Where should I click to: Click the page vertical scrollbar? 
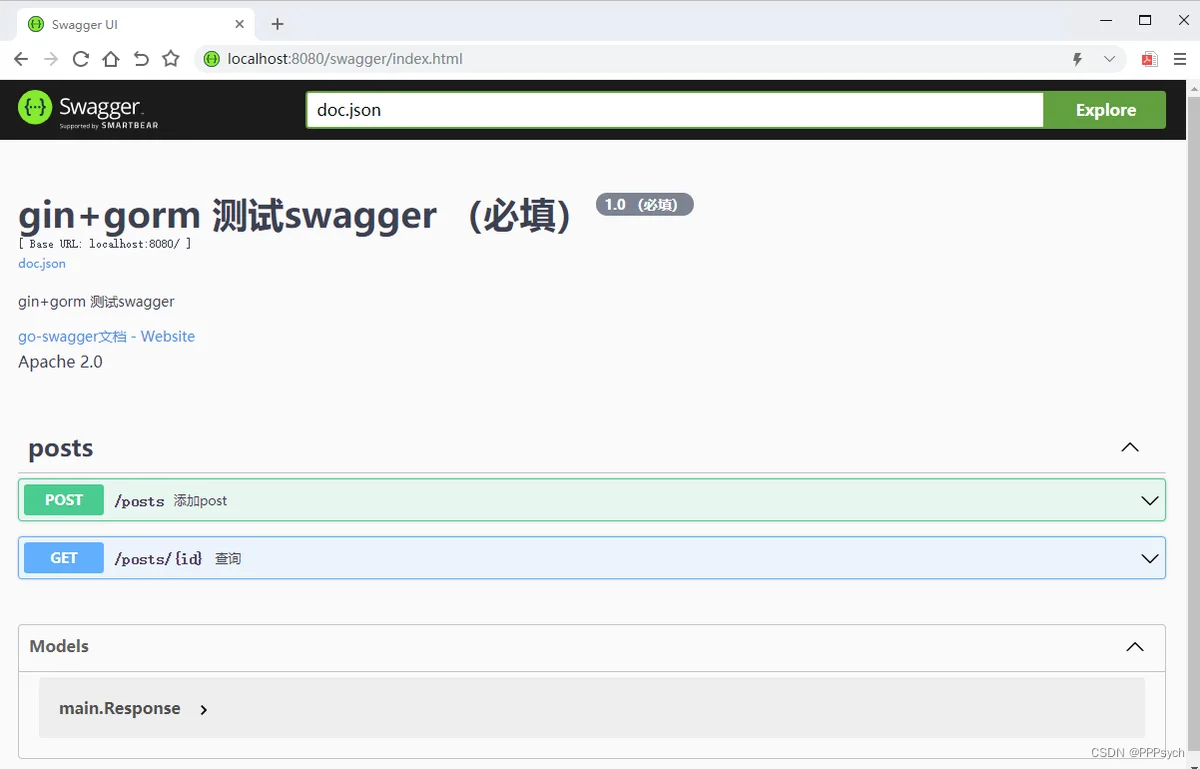pyautogui.click(x=1192, y=424)
